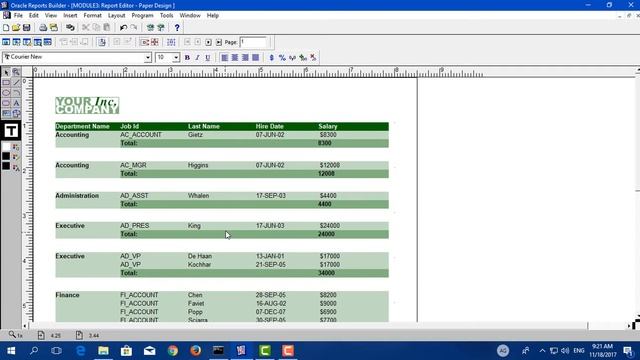Screen dimensions: 640x360
Task: Select the arrow pointer tool
Action: (6, 73)
